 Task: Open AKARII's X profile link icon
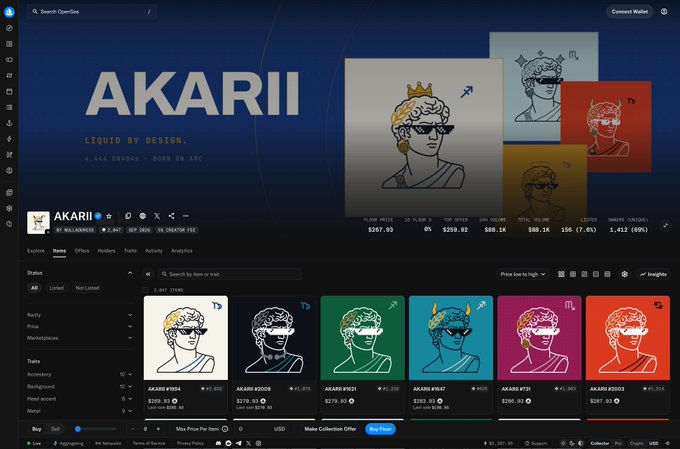click(157, 216)
